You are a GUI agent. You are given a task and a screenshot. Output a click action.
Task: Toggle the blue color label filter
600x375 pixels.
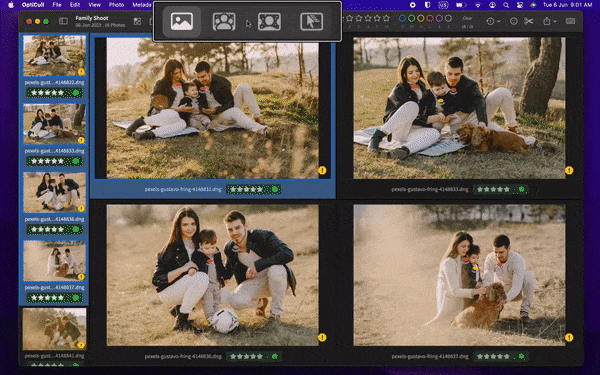pyautogui.click(x=402, y=18)
